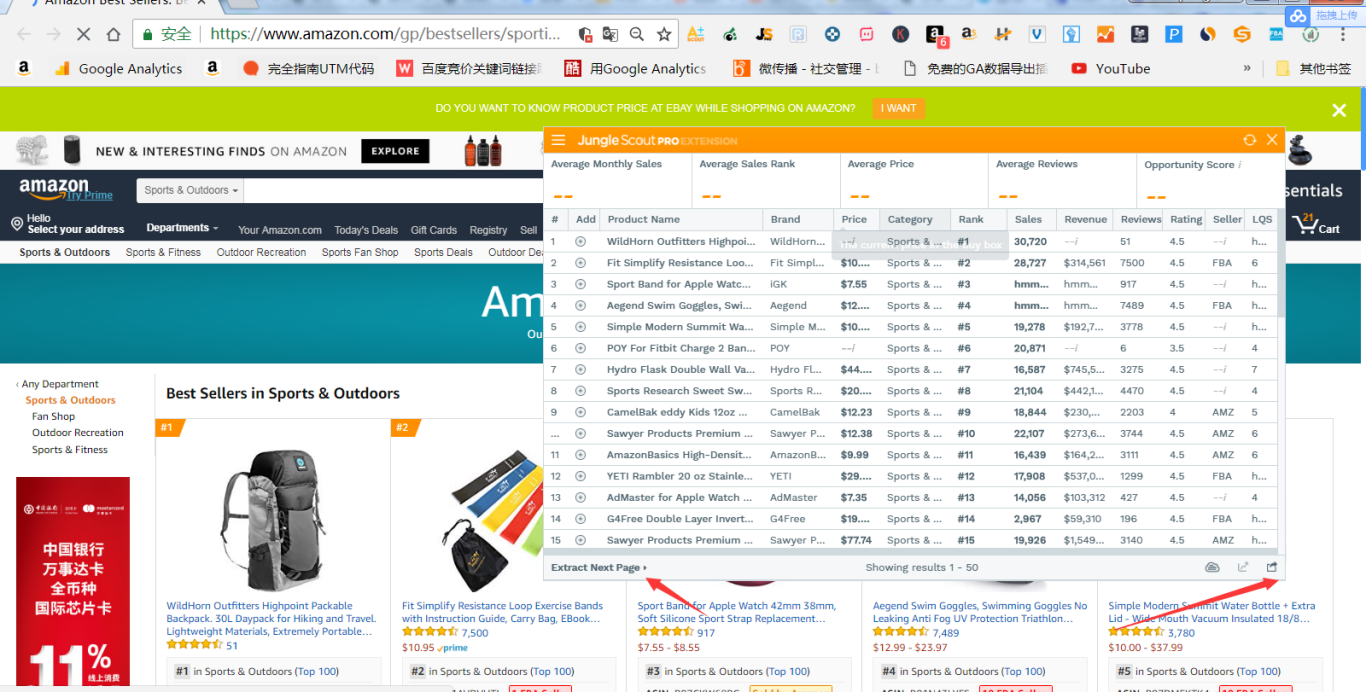Click the Chrome address bar URL
Image resolution: width=1366 pixels, height=693 pixels.
click(385, 34)
